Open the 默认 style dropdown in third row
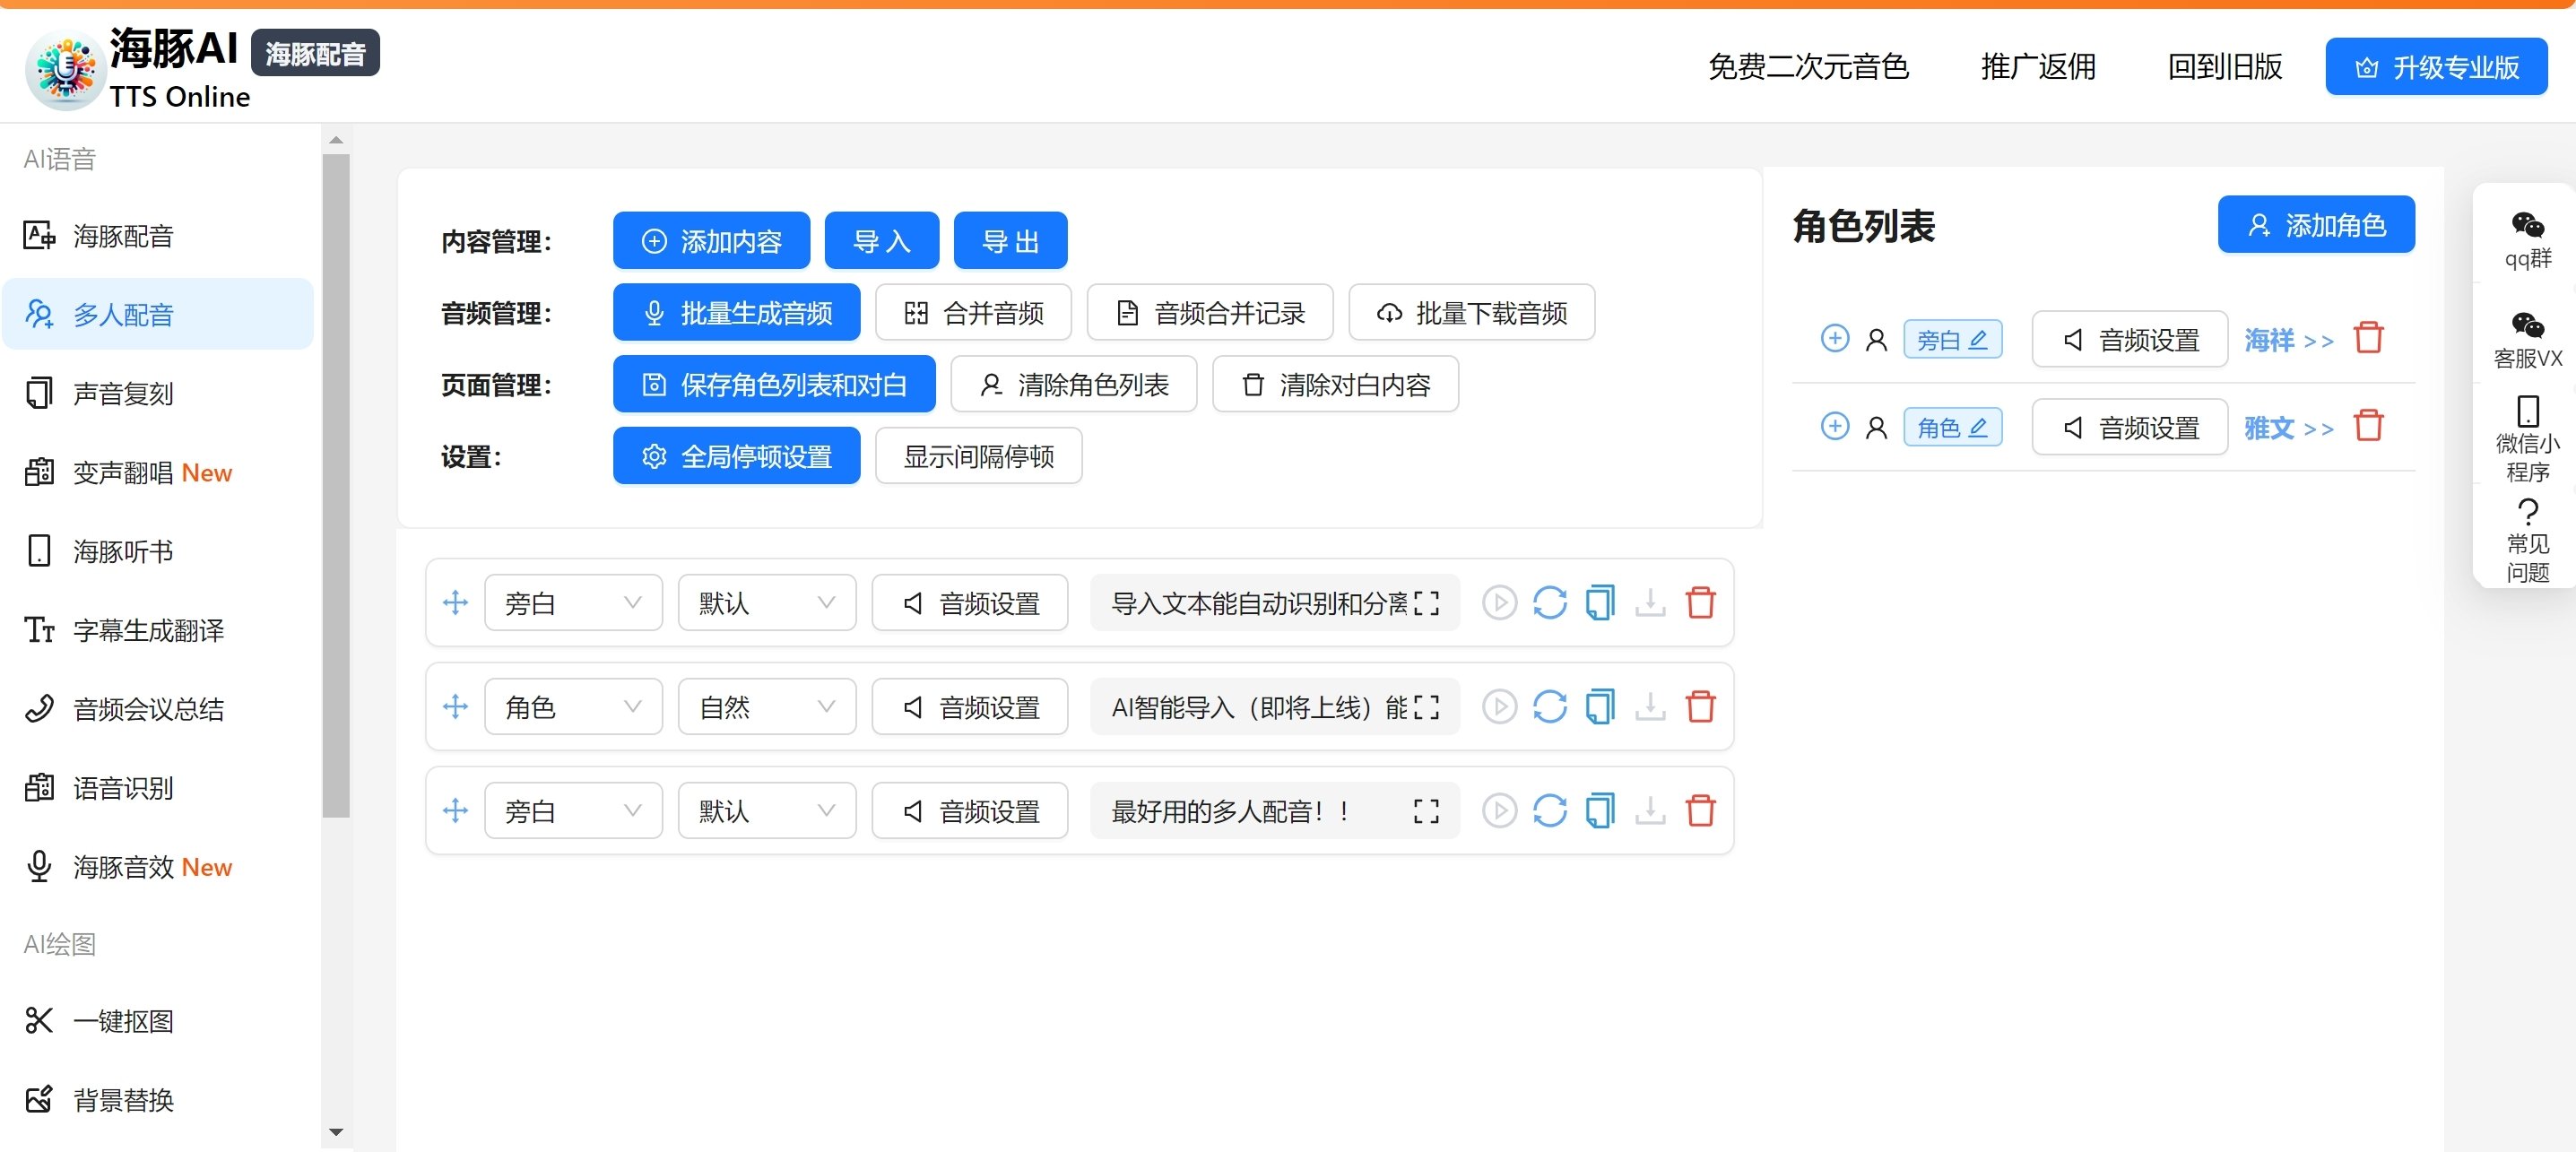This screenshot has height=1152, width=2576. coord(766,811)
